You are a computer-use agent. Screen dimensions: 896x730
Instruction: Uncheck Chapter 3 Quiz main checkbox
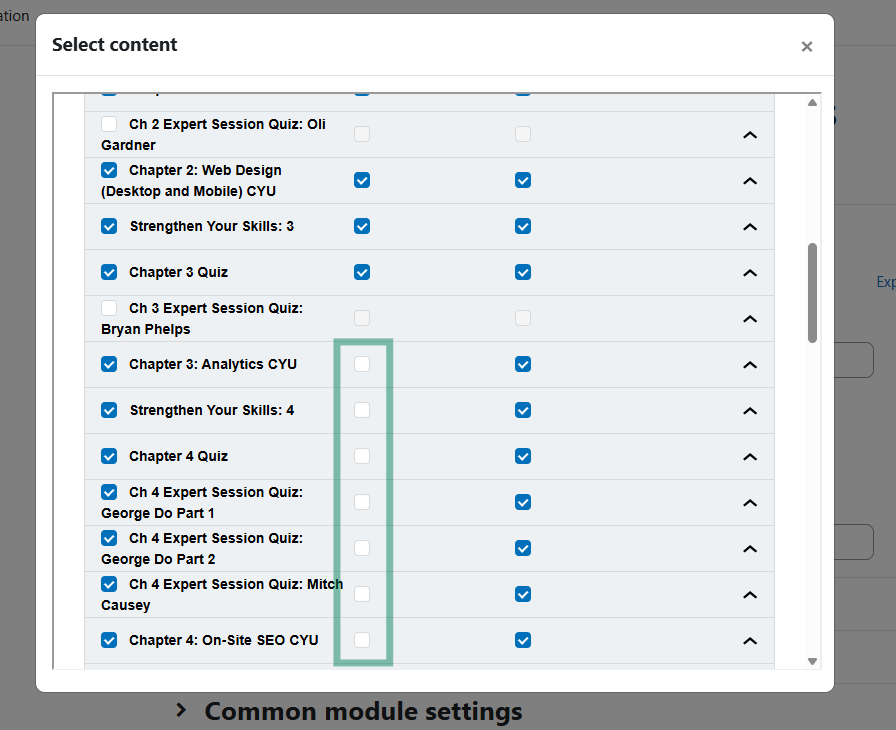pos(109,272)
